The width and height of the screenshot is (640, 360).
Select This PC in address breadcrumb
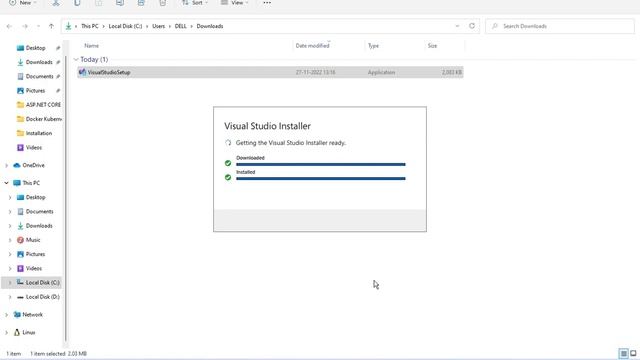point(90,26)
